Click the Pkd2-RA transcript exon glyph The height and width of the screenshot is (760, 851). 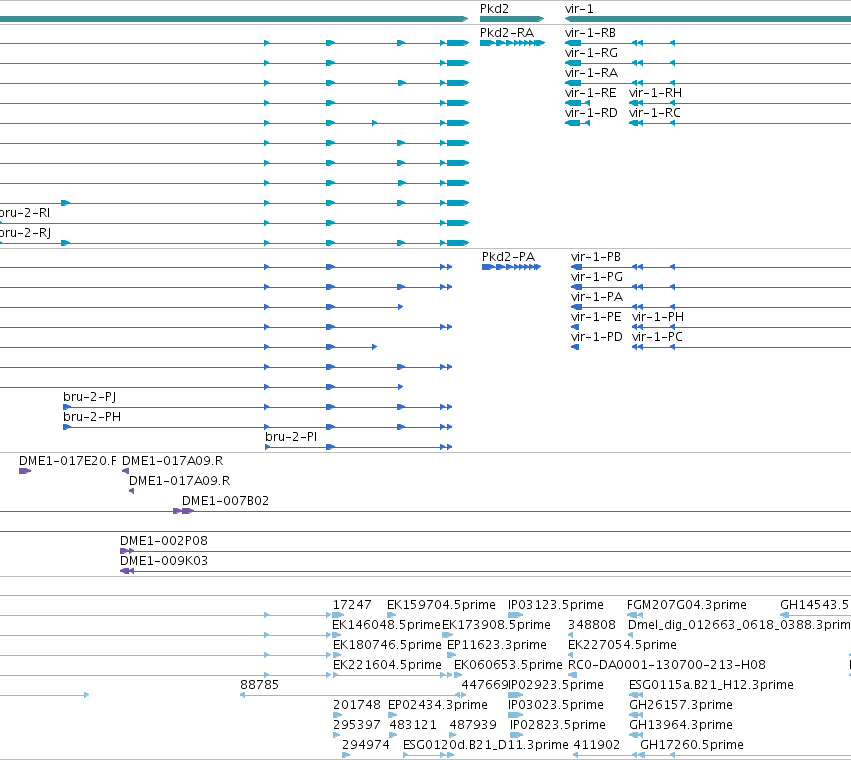[512, 43]
